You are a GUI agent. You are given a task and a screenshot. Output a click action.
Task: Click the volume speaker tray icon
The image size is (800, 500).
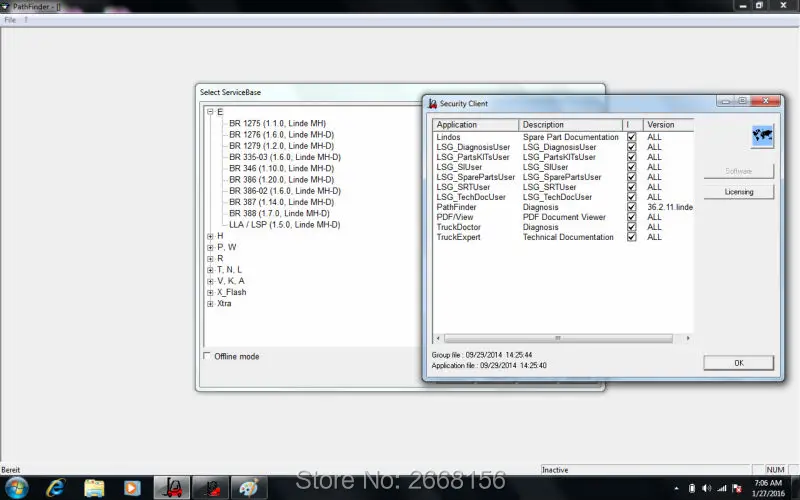pyautogui.click(x=707, y=488)
